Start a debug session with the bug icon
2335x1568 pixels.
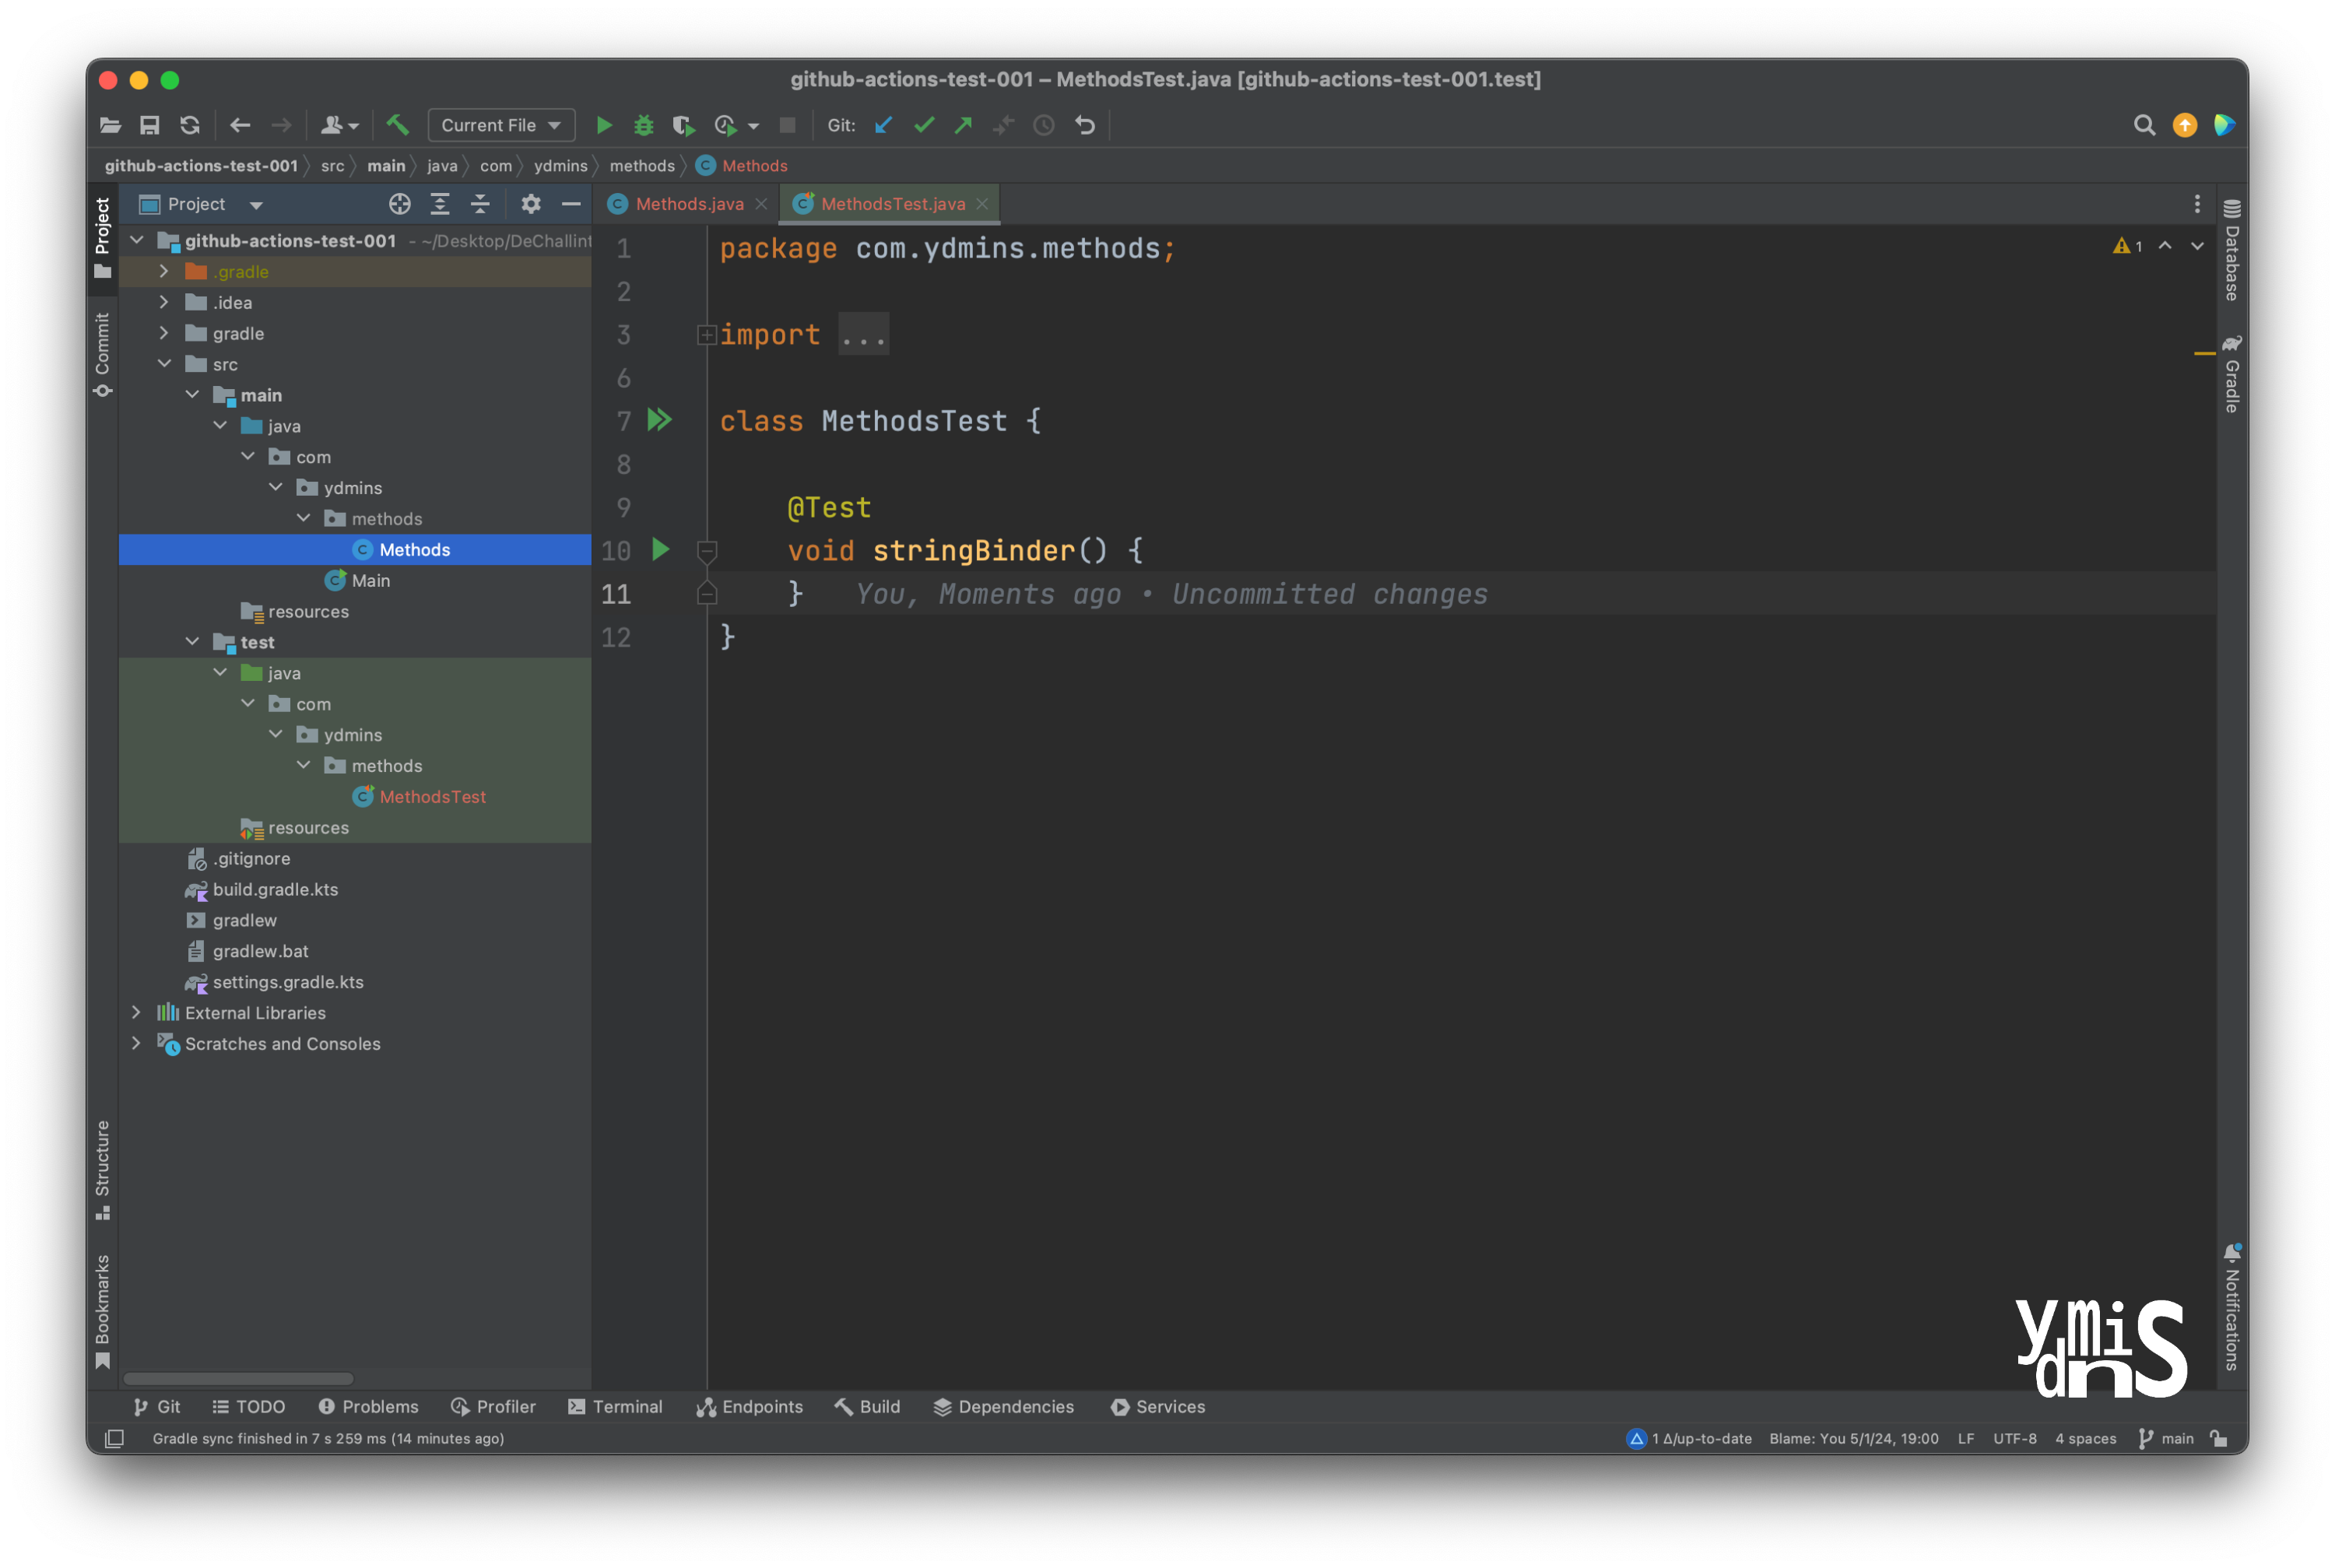point(643,125)
